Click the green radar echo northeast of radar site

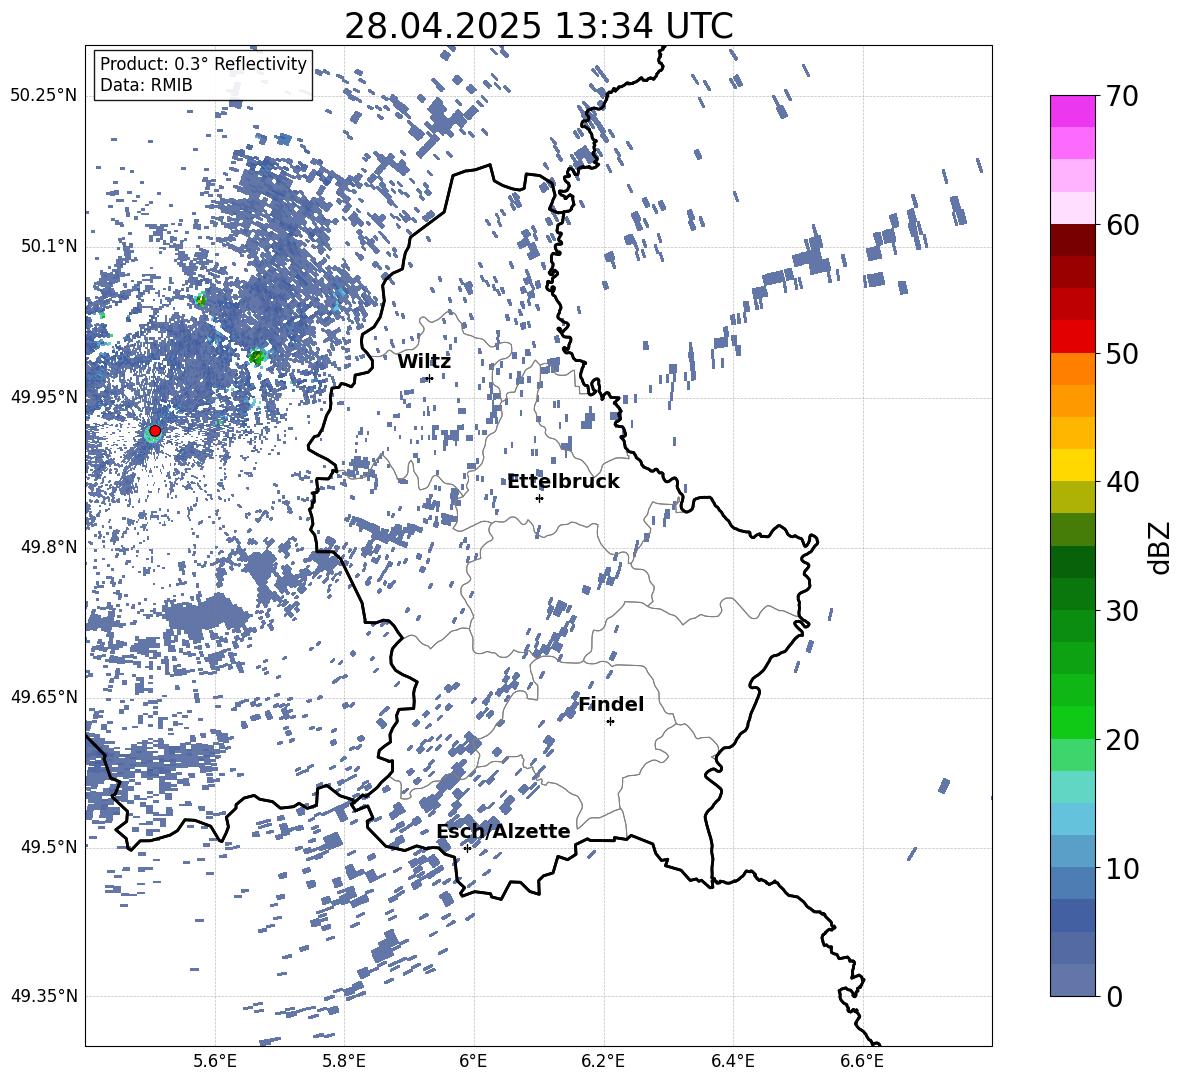[x=257, y=357]
